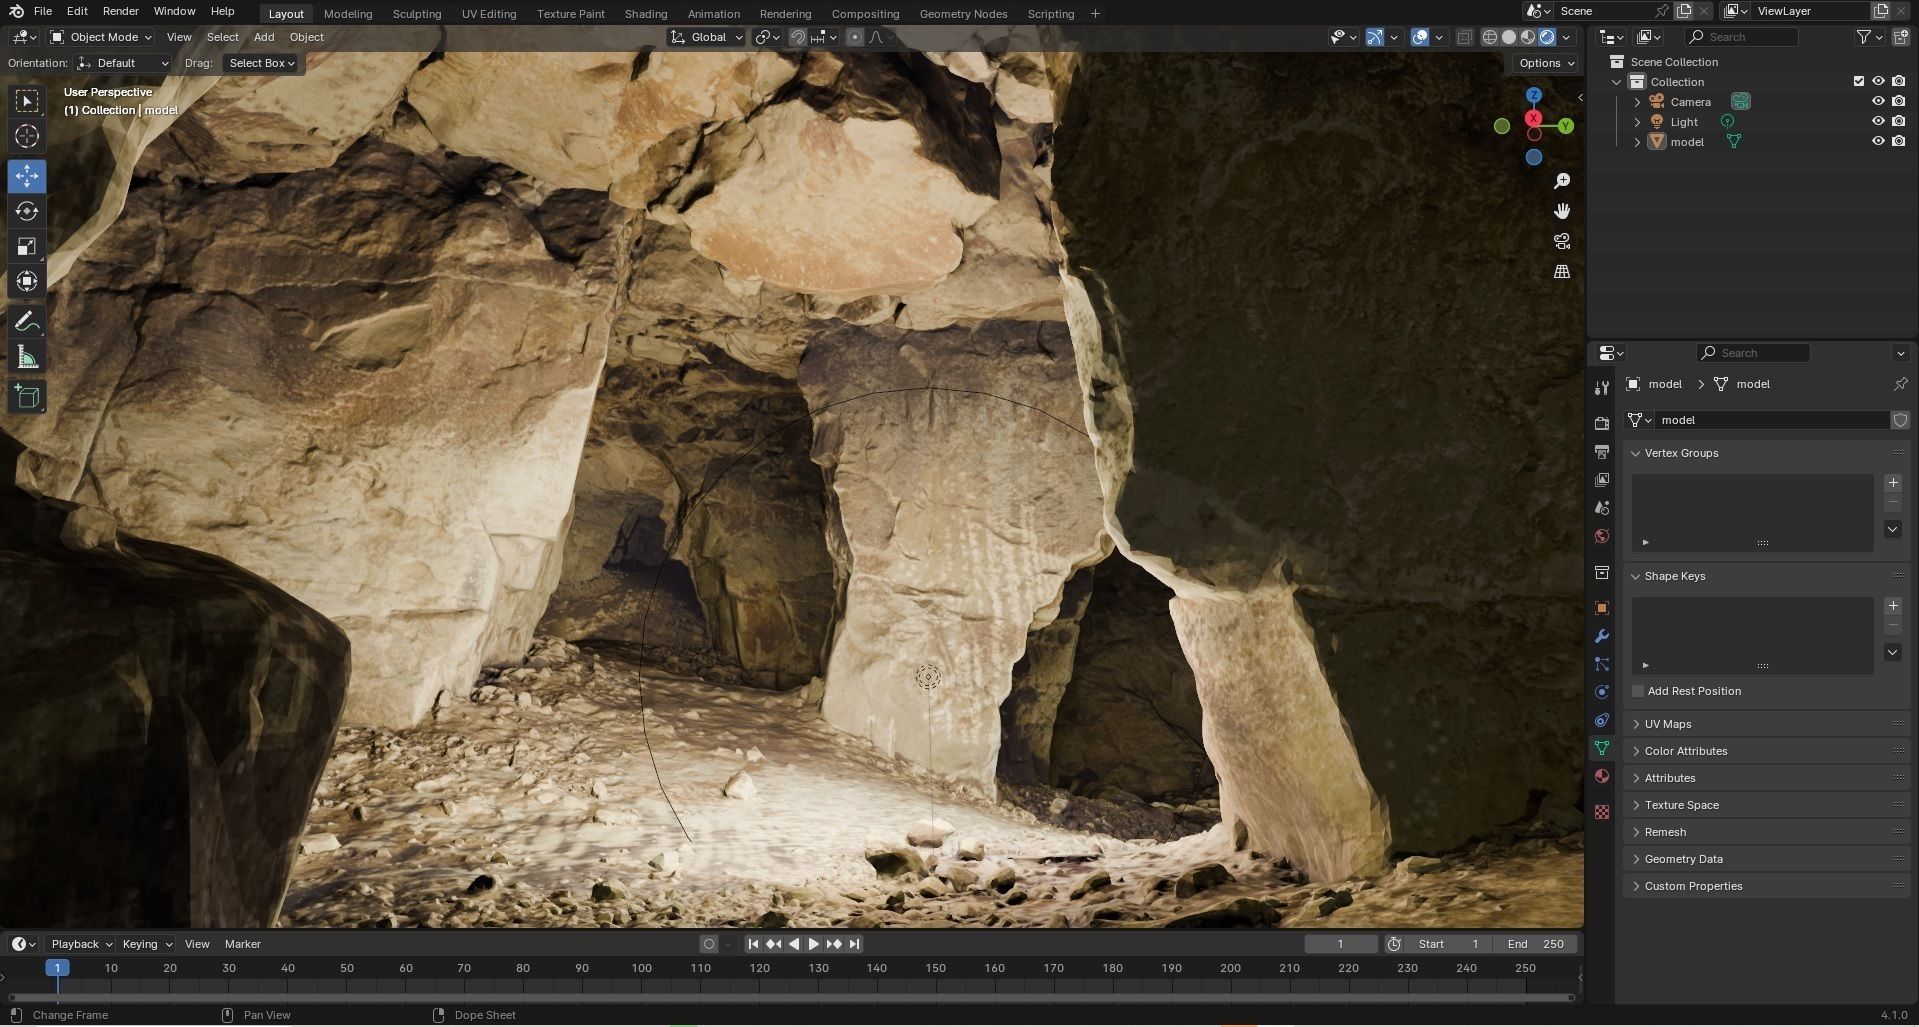Open the Modifiers properties tab
Viewport: 1919px width, 1027px height.
pos(1602,636)
